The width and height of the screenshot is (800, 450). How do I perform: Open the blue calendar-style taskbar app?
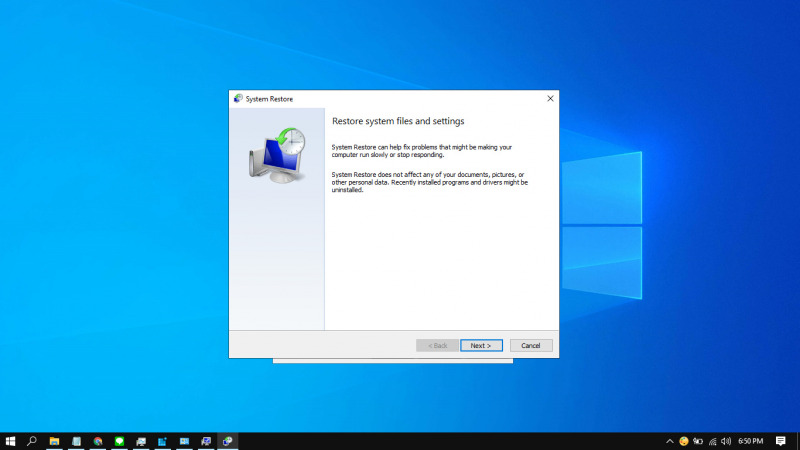[162, 441]
